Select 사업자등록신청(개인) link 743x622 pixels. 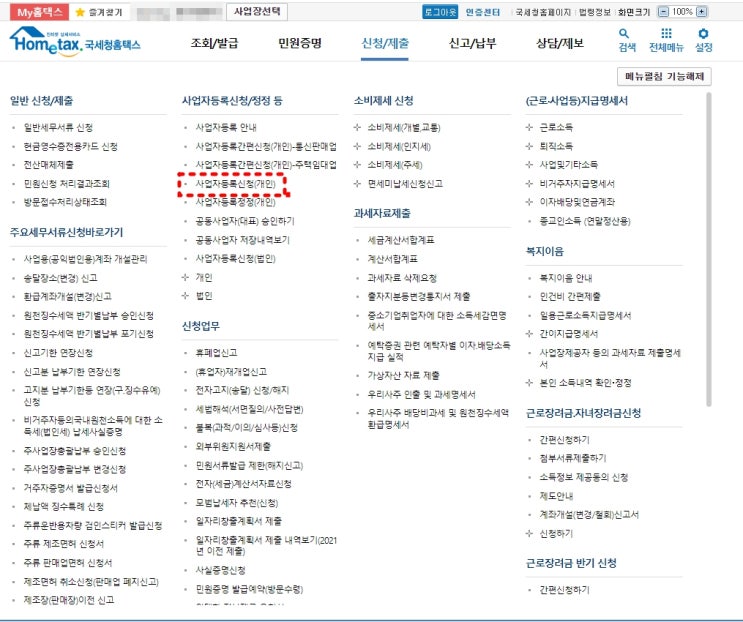[236, 184]
